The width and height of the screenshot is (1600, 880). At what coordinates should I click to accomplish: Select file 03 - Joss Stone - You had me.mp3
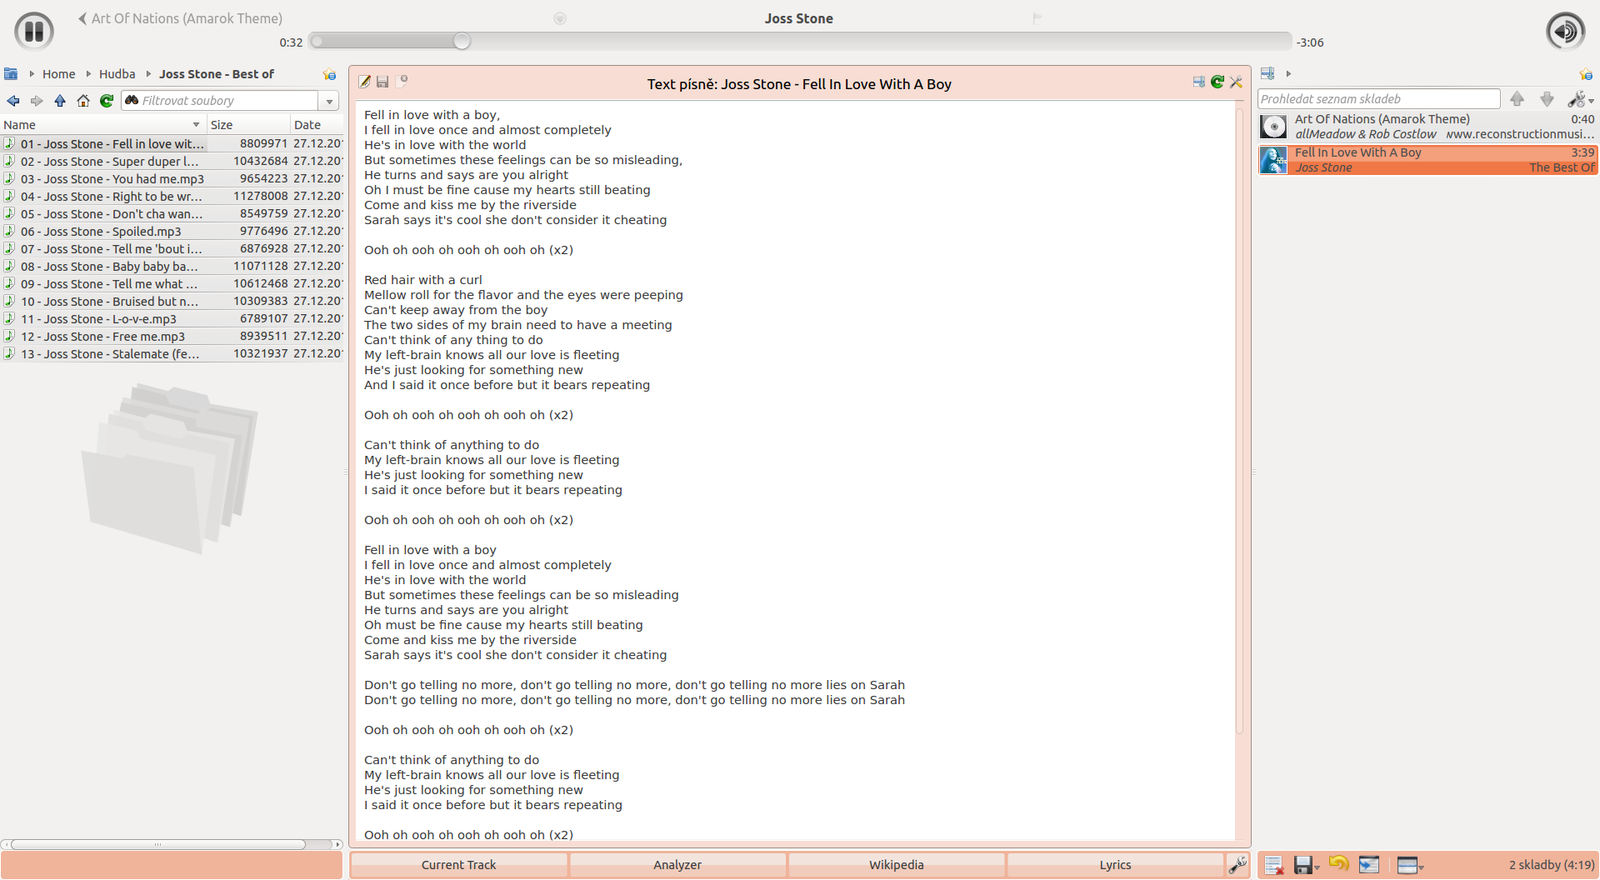click(172, 179)
